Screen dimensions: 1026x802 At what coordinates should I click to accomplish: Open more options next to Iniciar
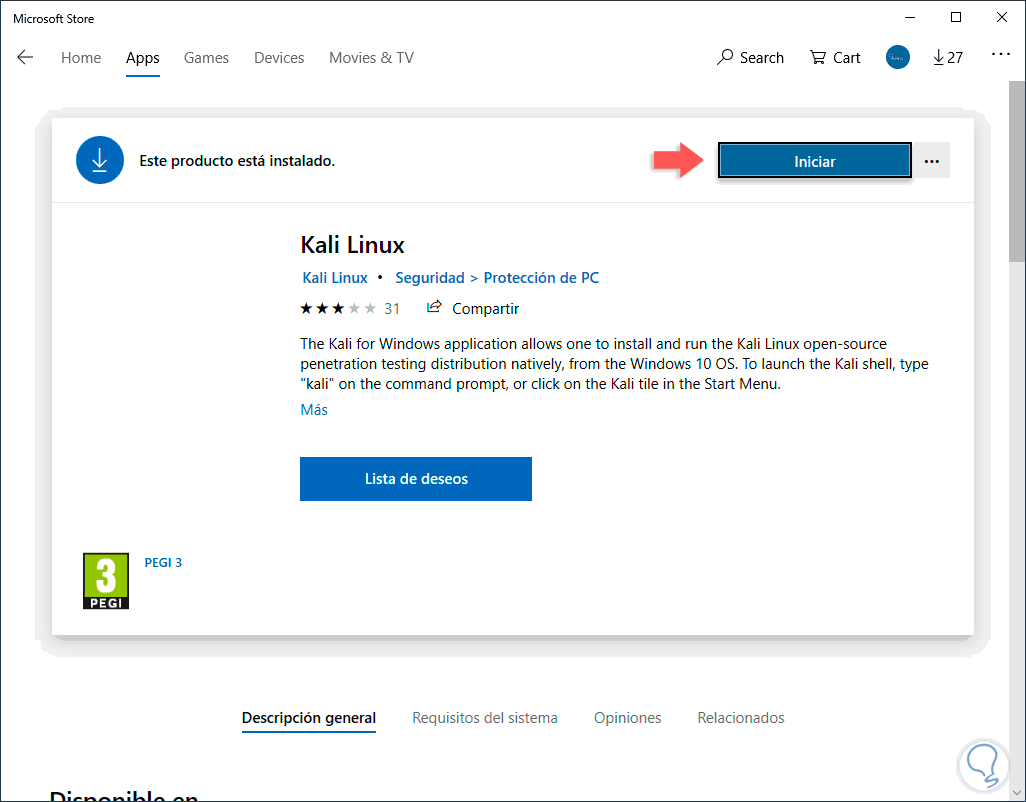(932, 161)
